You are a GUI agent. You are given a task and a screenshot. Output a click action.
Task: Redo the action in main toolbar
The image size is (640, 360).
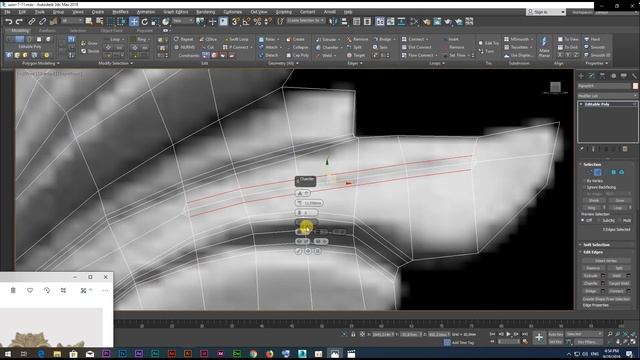click(19, 22)
